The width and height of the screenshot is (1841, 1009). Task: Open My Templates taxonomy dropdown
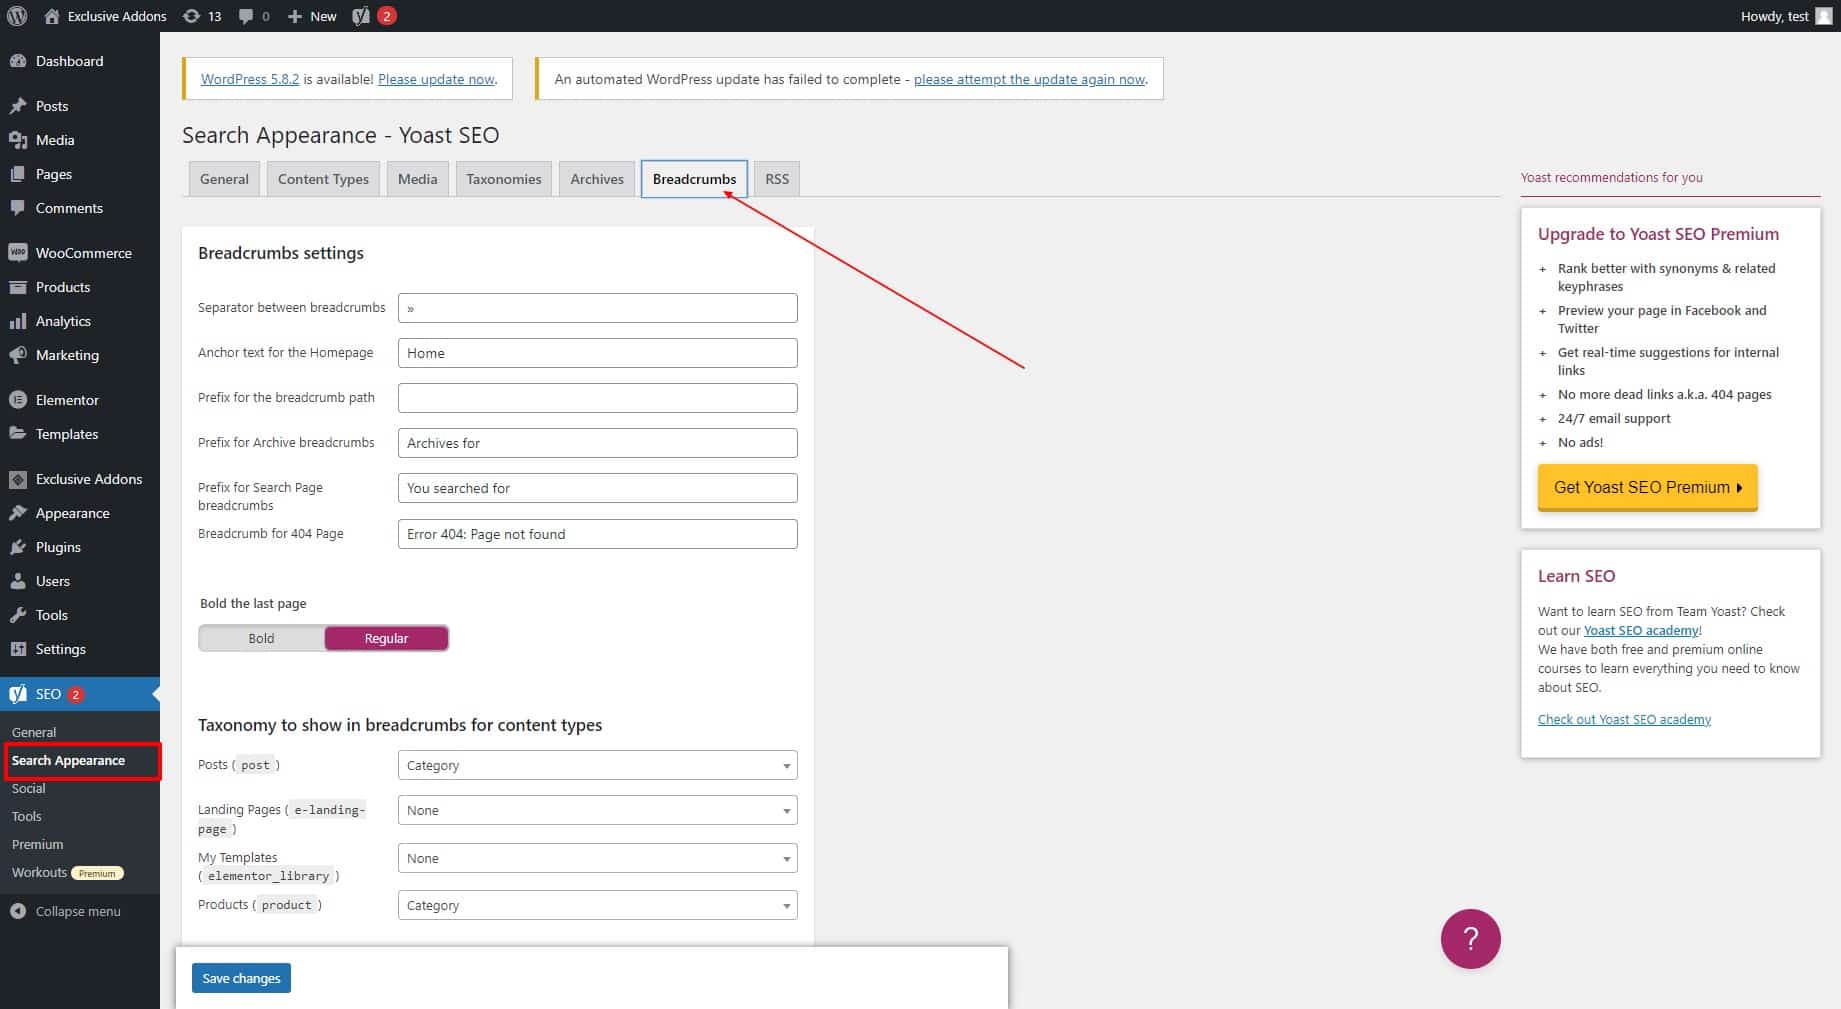pyautogui.click(x=597, y=858)
